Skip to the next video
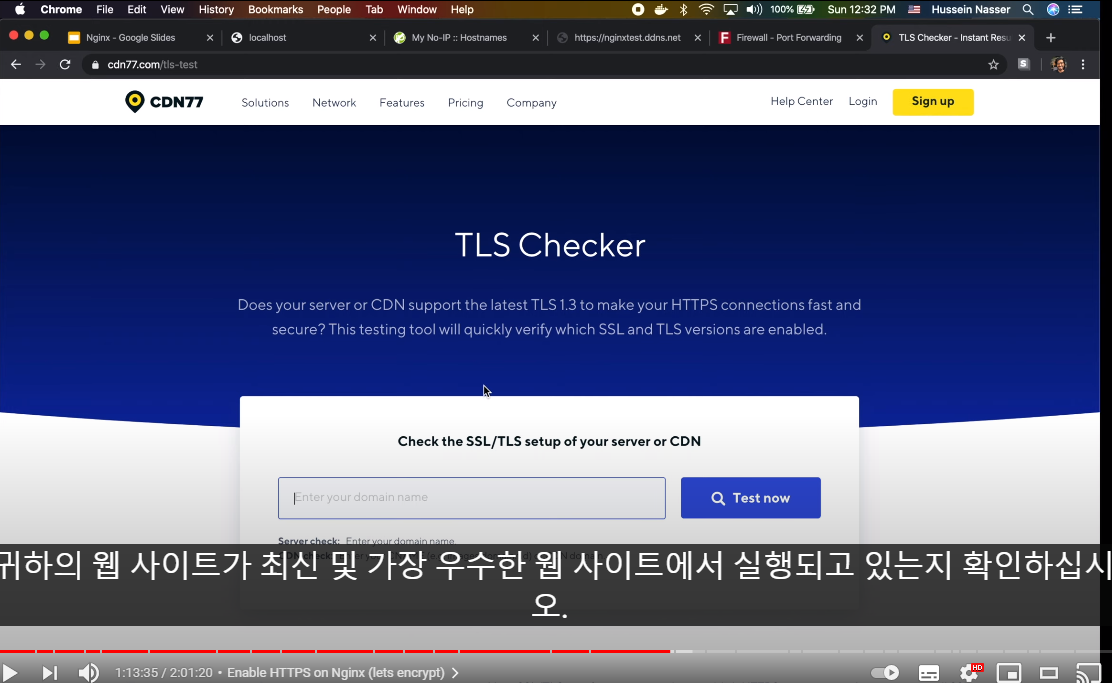 tap(49, 672)
